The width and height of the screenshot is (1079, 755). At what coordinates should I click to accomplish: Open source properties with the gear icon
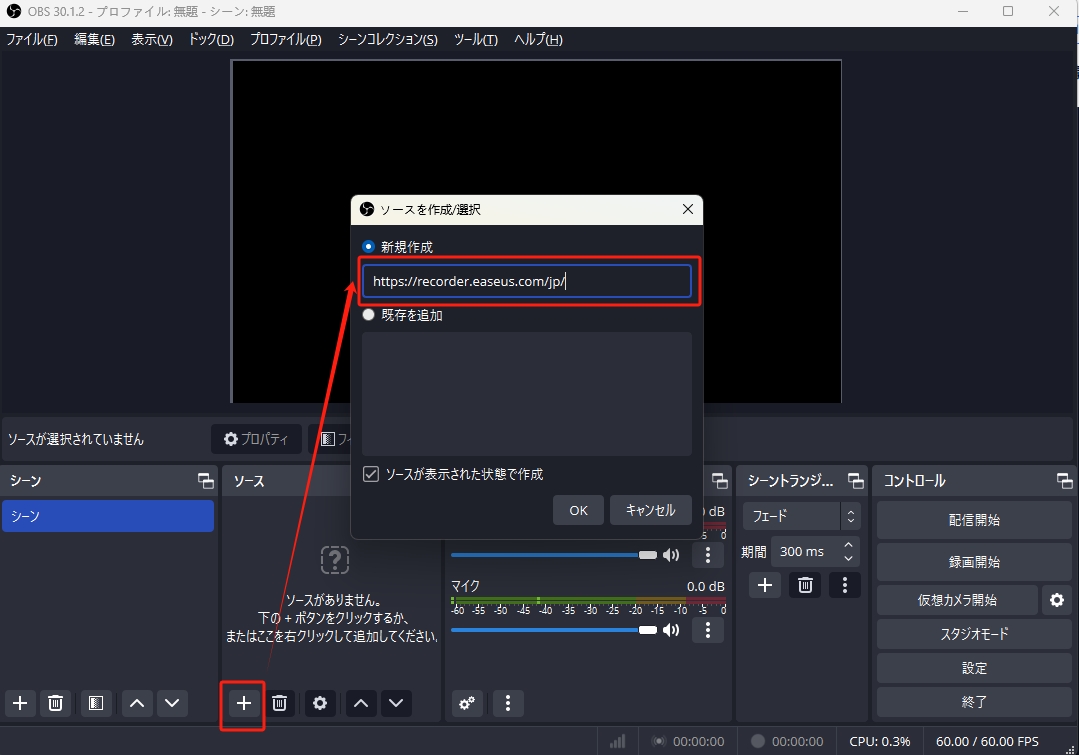tap(320, 703)
